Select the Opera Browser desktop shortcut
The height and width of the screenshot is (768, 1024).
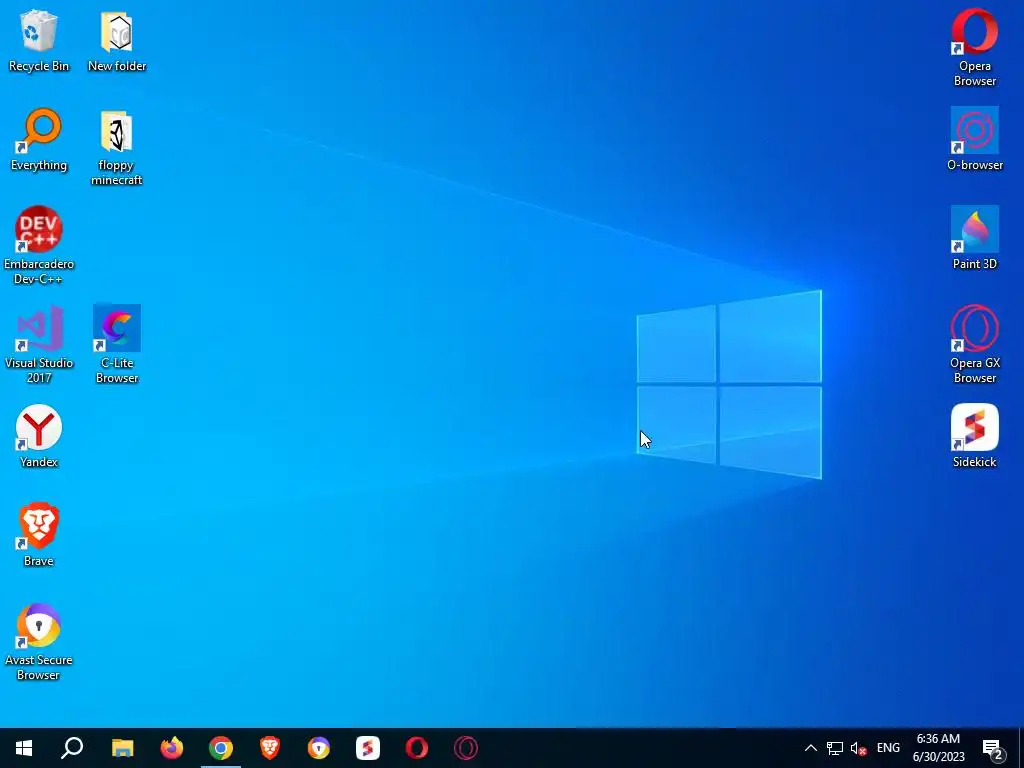click(974, 48)
